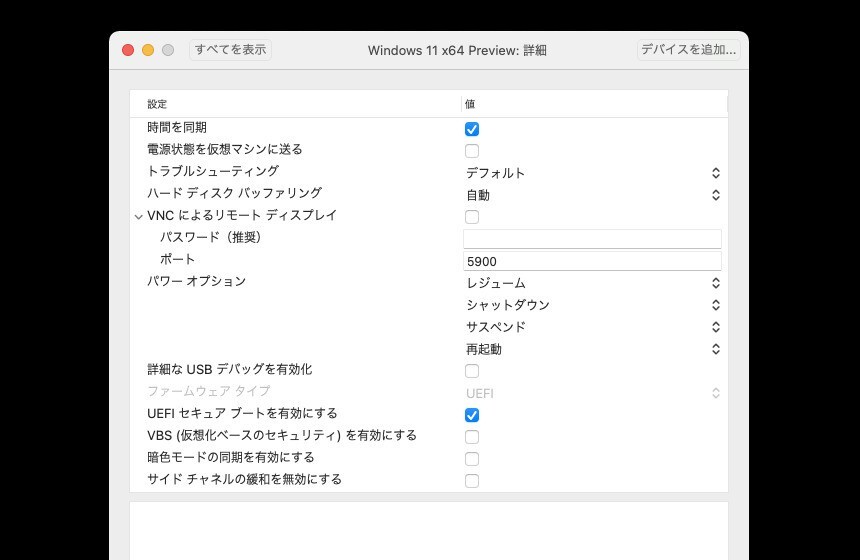
Task: Open the デバイスを追加... button
Action: (x=688, y=50)
